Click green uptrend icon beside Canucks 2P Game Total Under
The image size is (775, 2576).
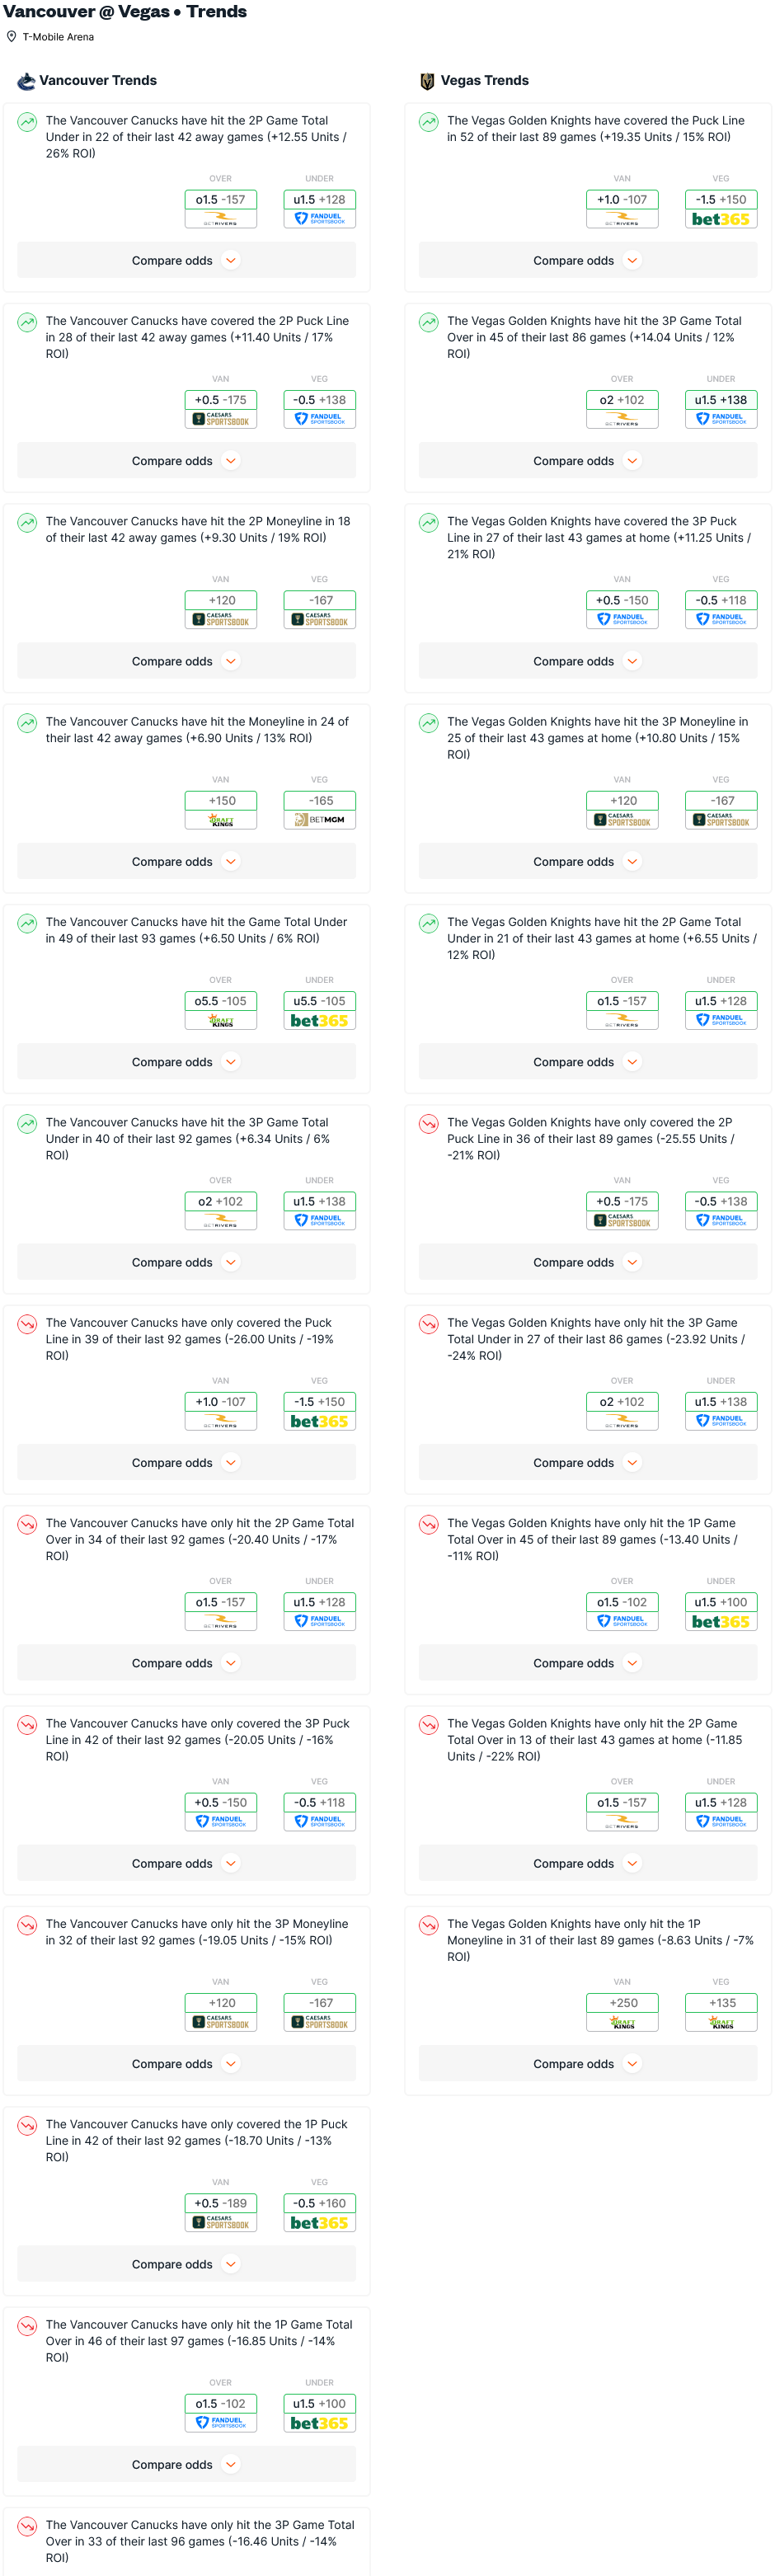coord(27,122)
